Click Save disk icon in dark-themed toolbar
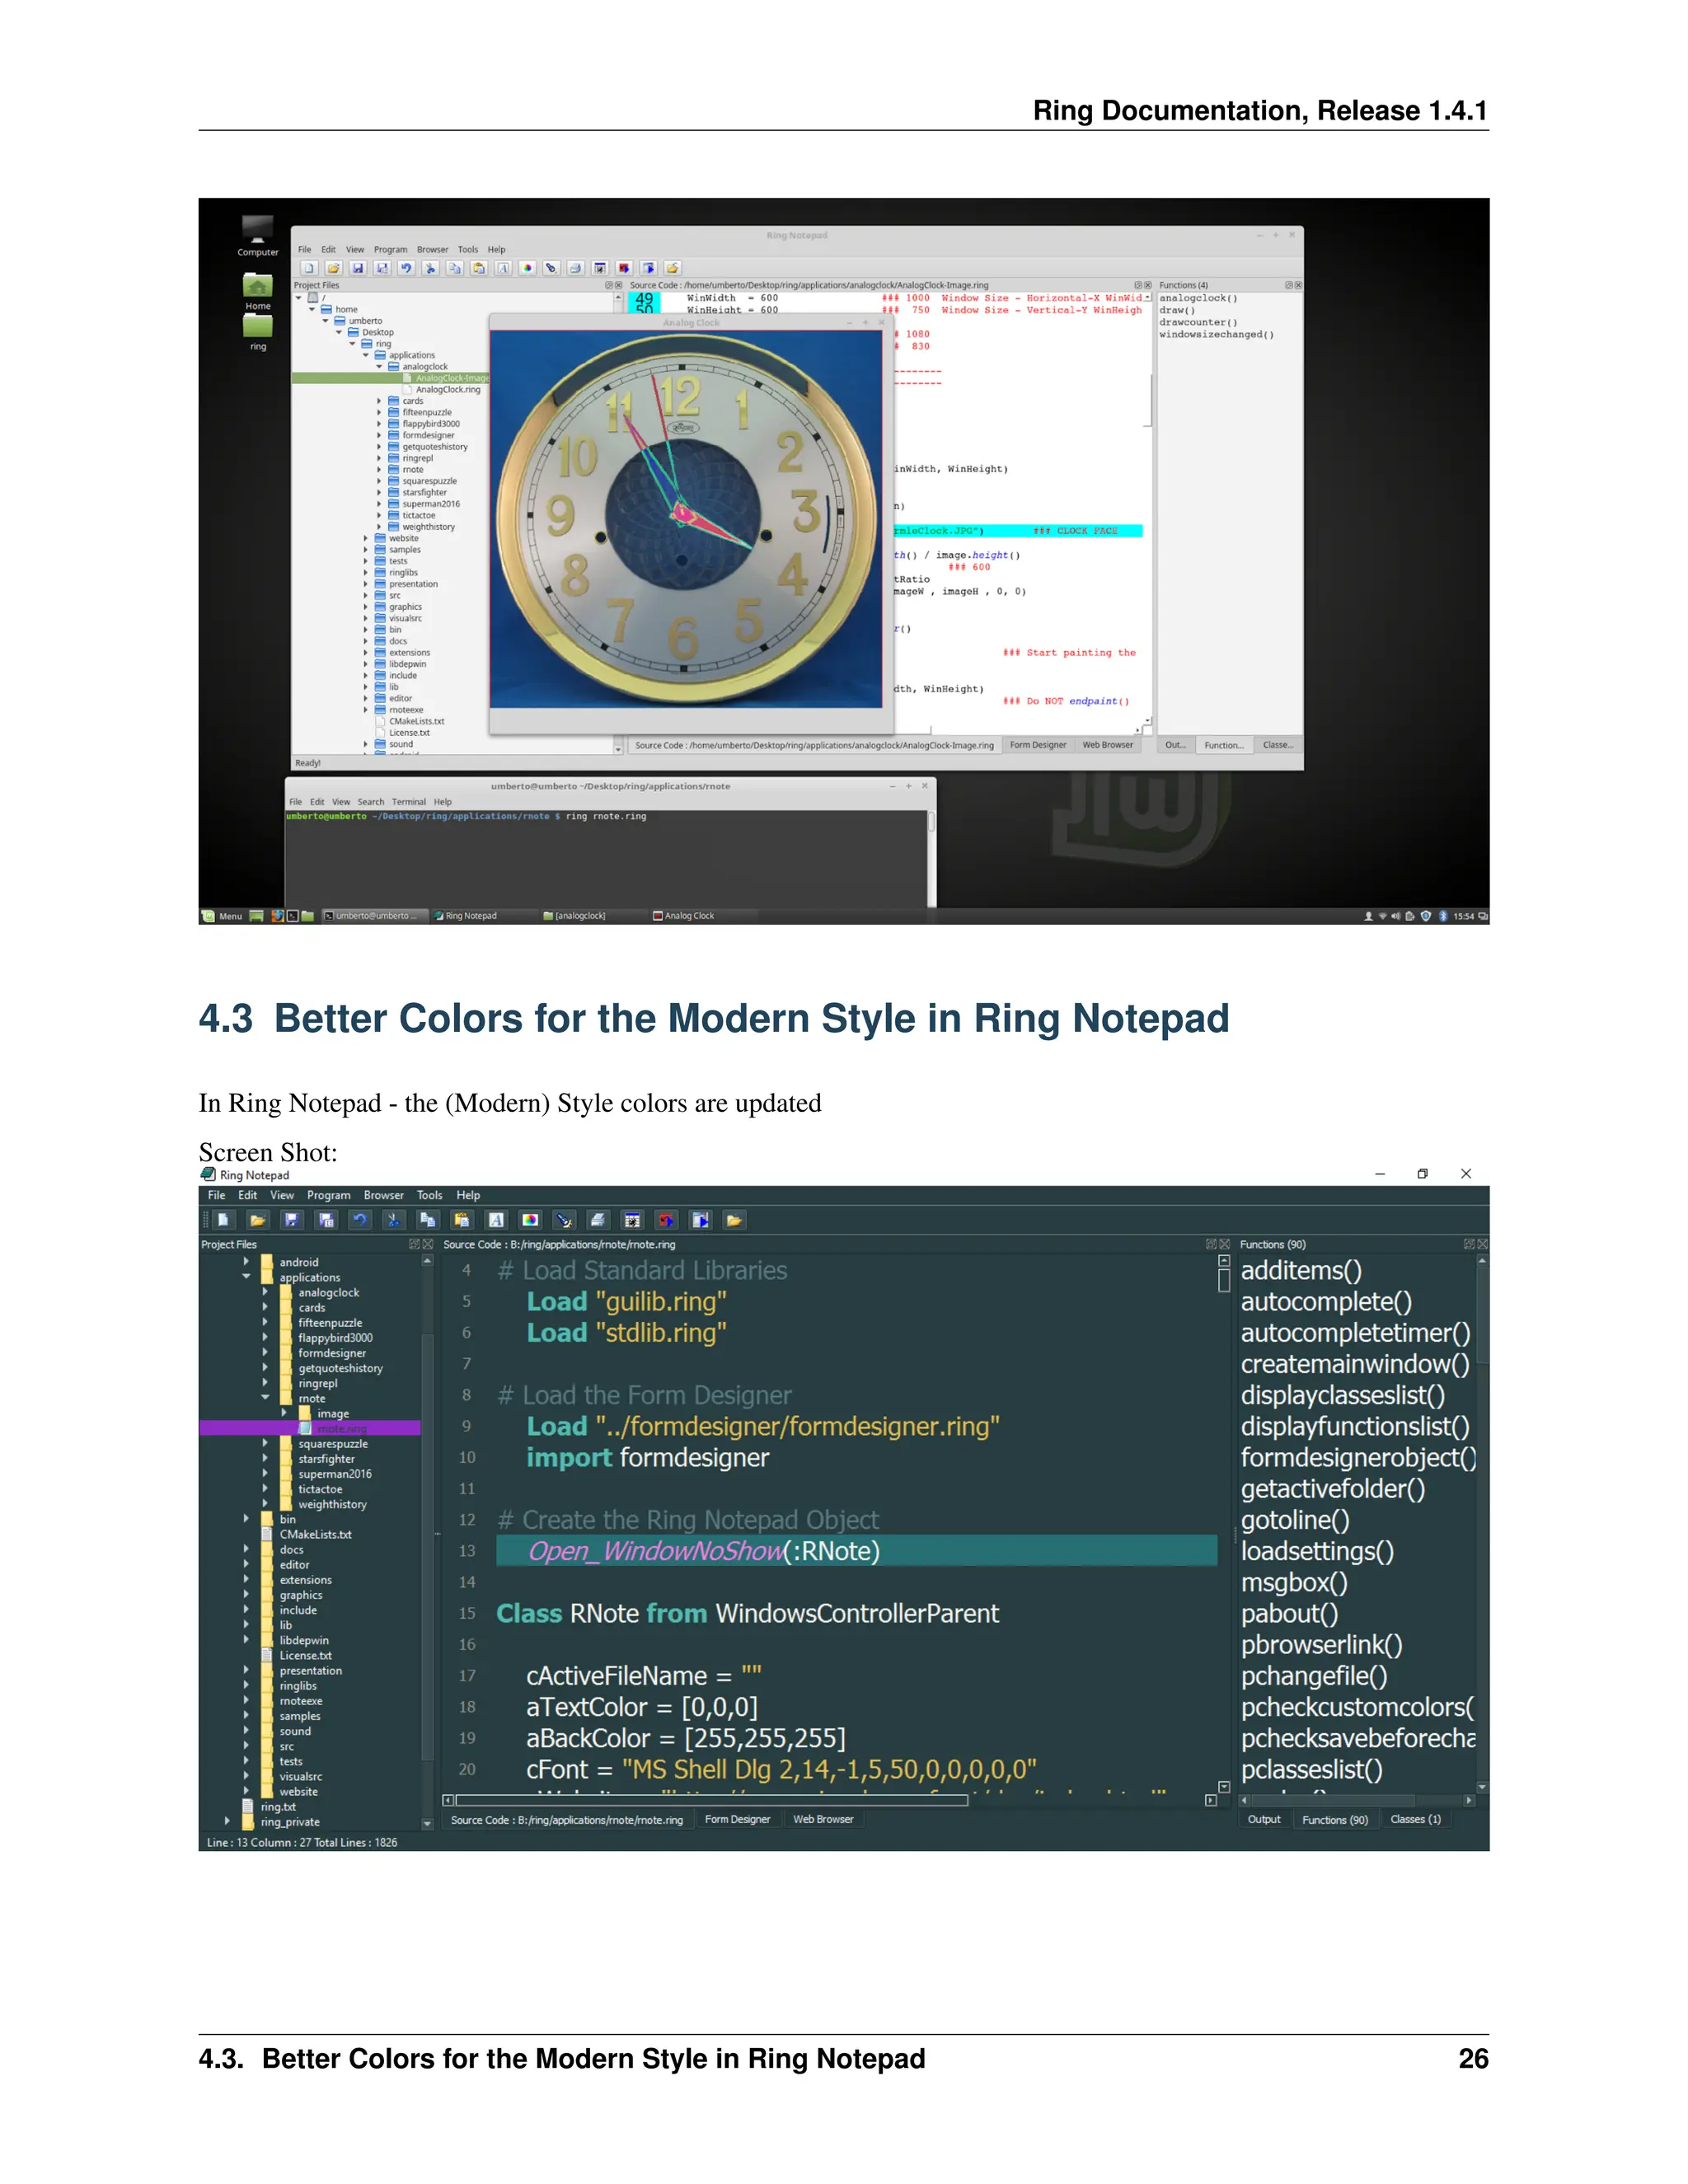The width and height of the screenshot is (1688, 2184). pyautogui.click(x=291, y=1219)
